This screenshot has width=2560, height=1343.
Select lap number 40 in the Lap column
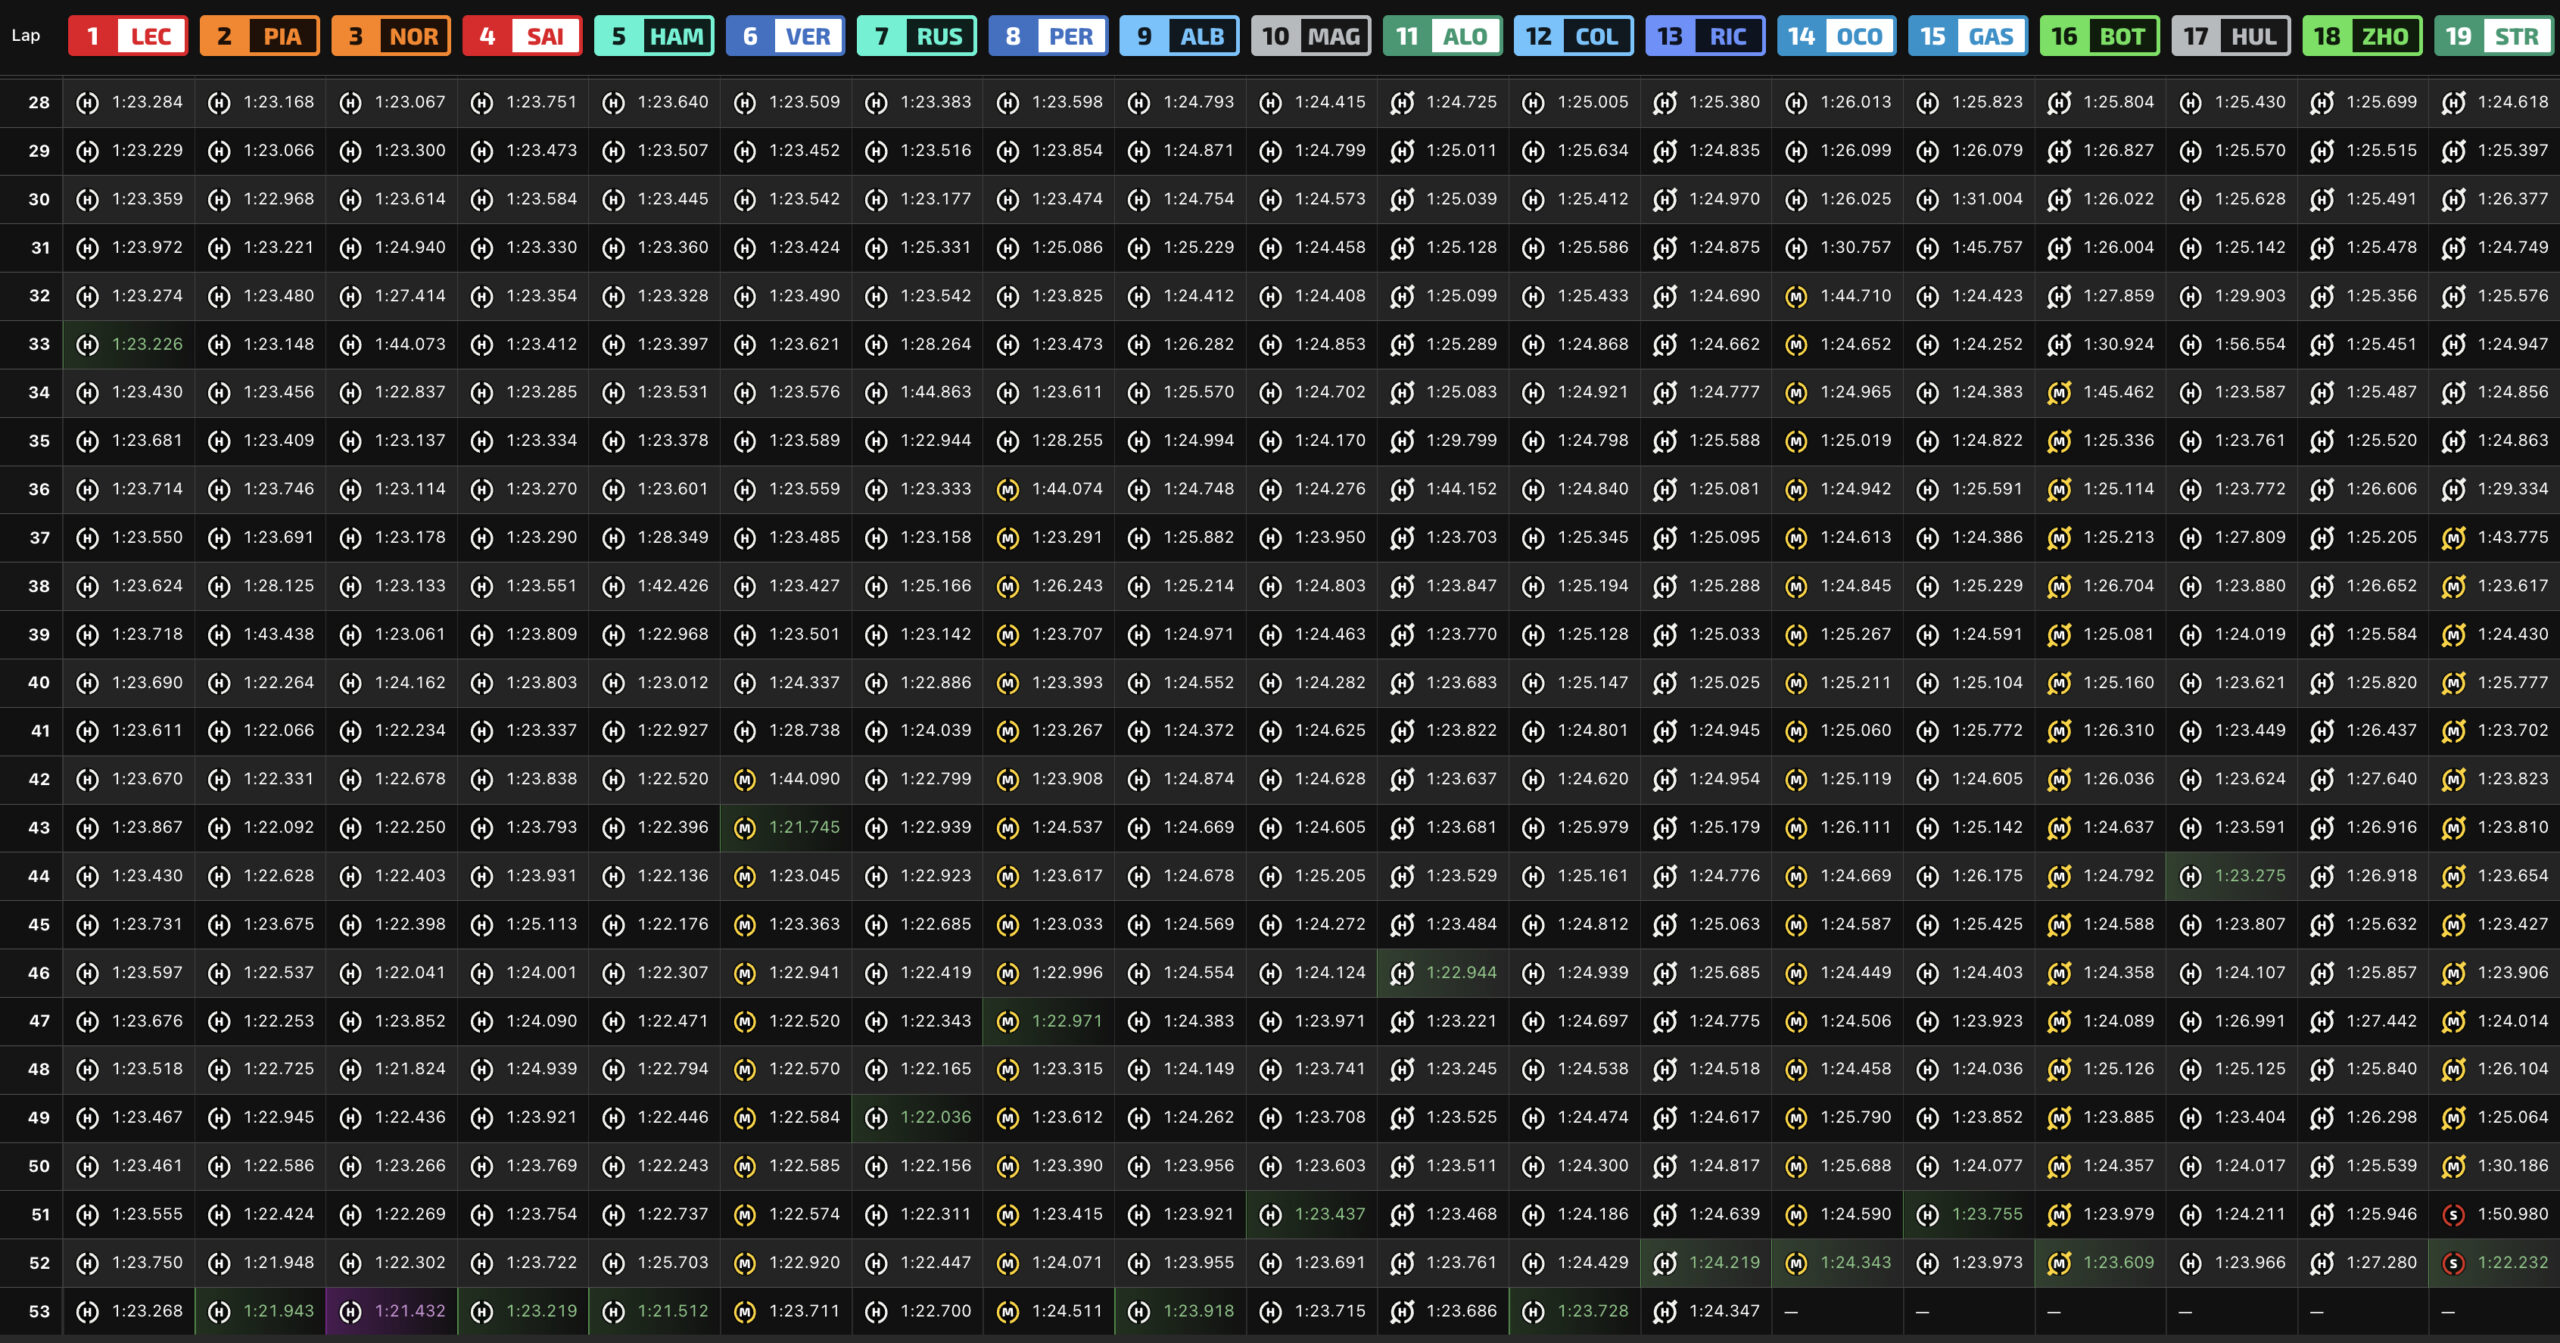click(x=39, y=683)
